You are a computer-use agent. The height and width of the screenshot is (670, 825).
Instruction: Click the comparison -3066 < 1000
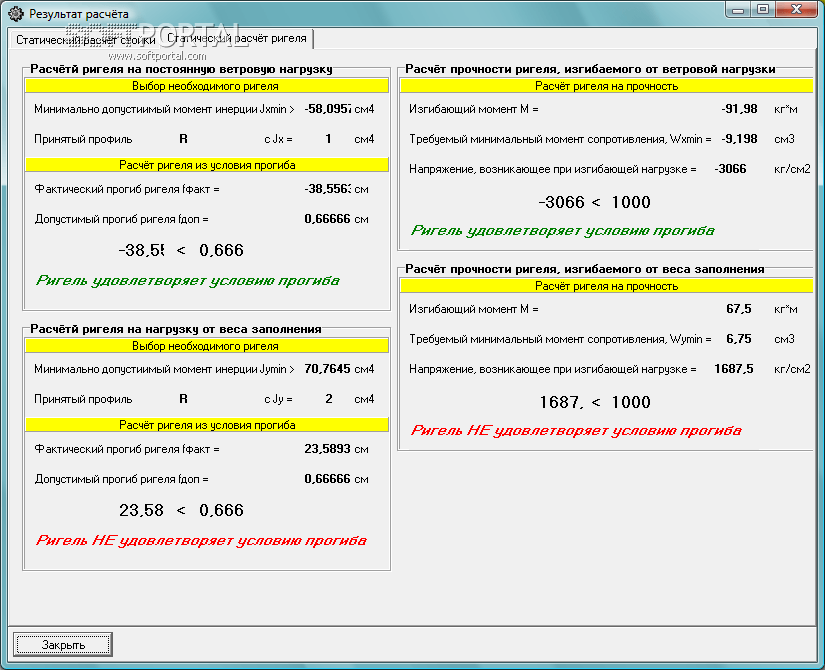595,202
